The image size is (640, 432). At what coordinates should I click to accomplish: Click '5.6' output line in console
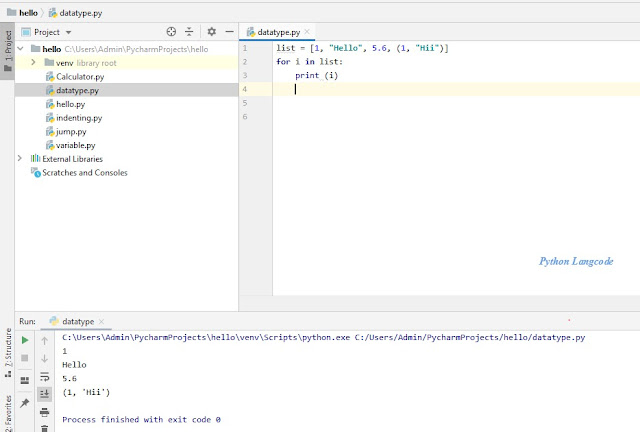[69, 379]
